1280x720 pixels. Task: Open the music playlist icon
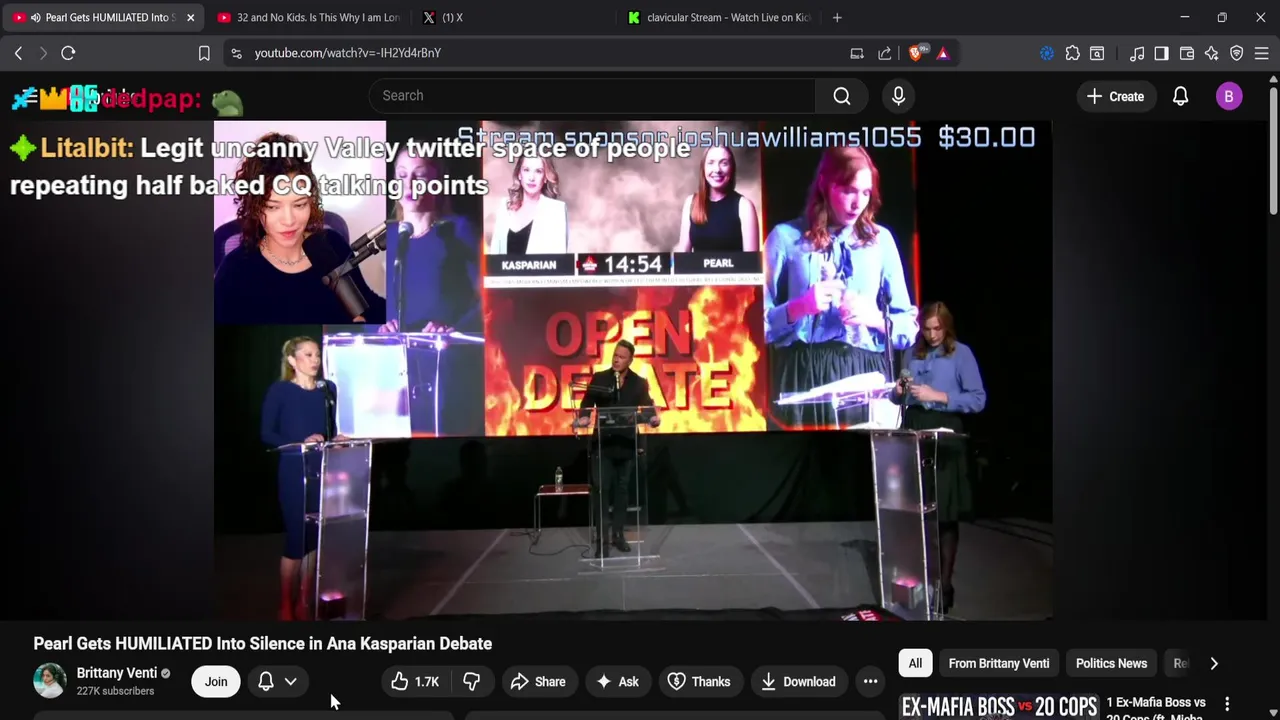tap(1137, 53)
